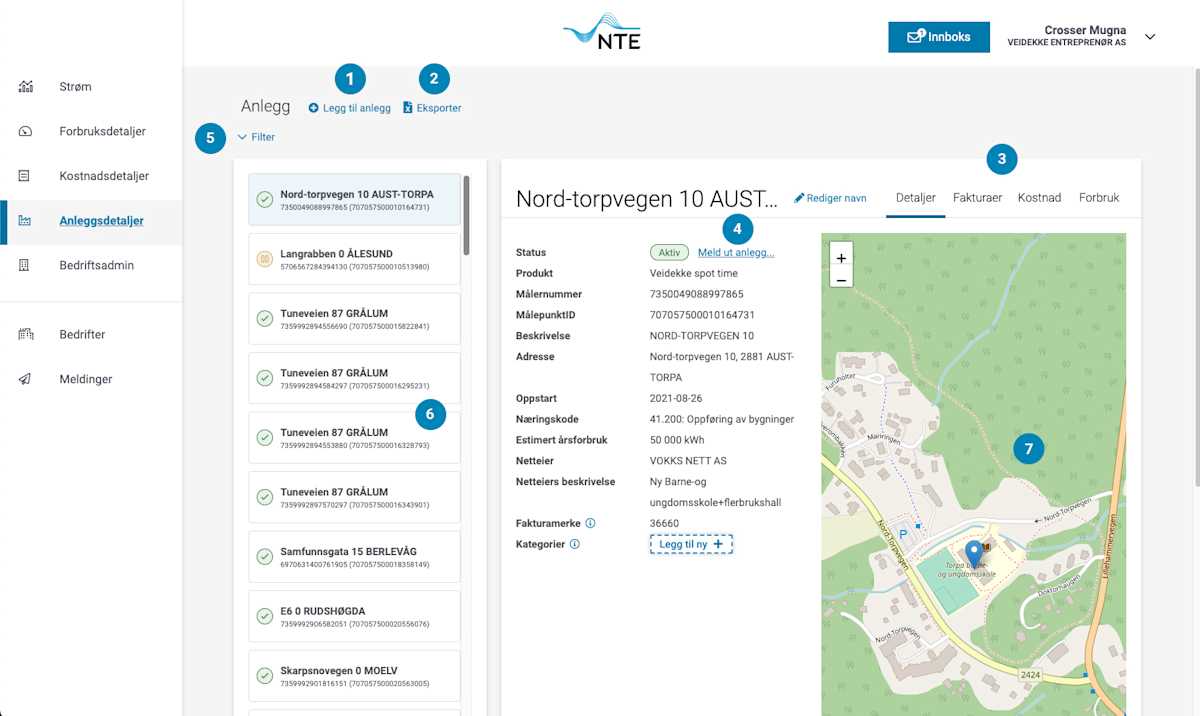Click the Eksporter link
The height and width of the screenshot is (716, 1200).
432,108
